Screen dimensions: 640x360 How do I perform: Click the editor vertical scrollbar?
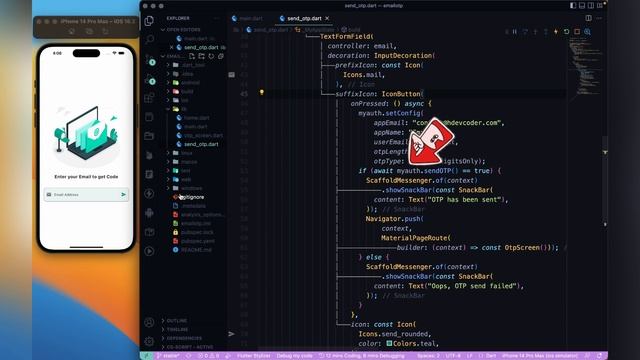tap(605, 180)
